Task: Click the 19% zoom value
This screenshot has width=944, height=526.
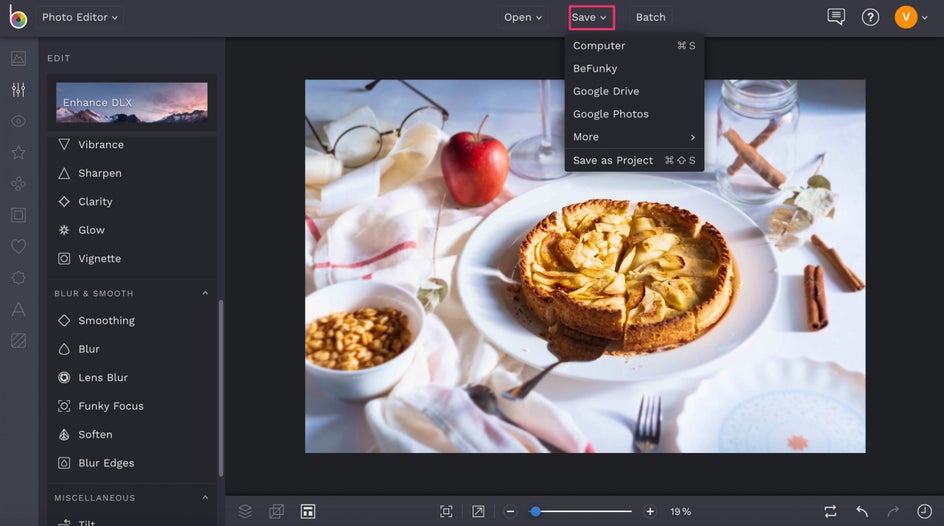Action: [x=680, y=512]
